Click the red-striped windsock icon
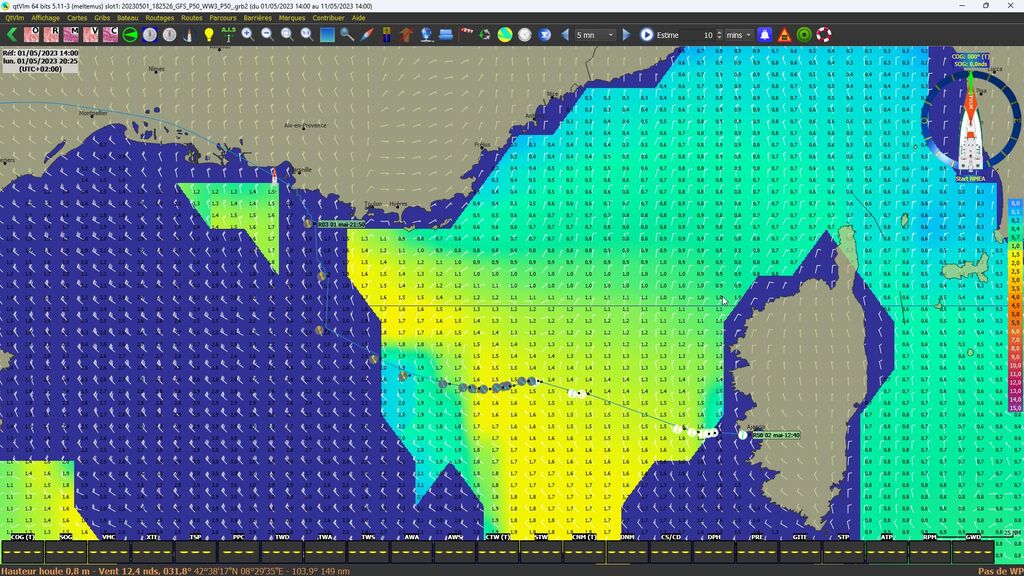1024x576 pixels. [466, 33]
